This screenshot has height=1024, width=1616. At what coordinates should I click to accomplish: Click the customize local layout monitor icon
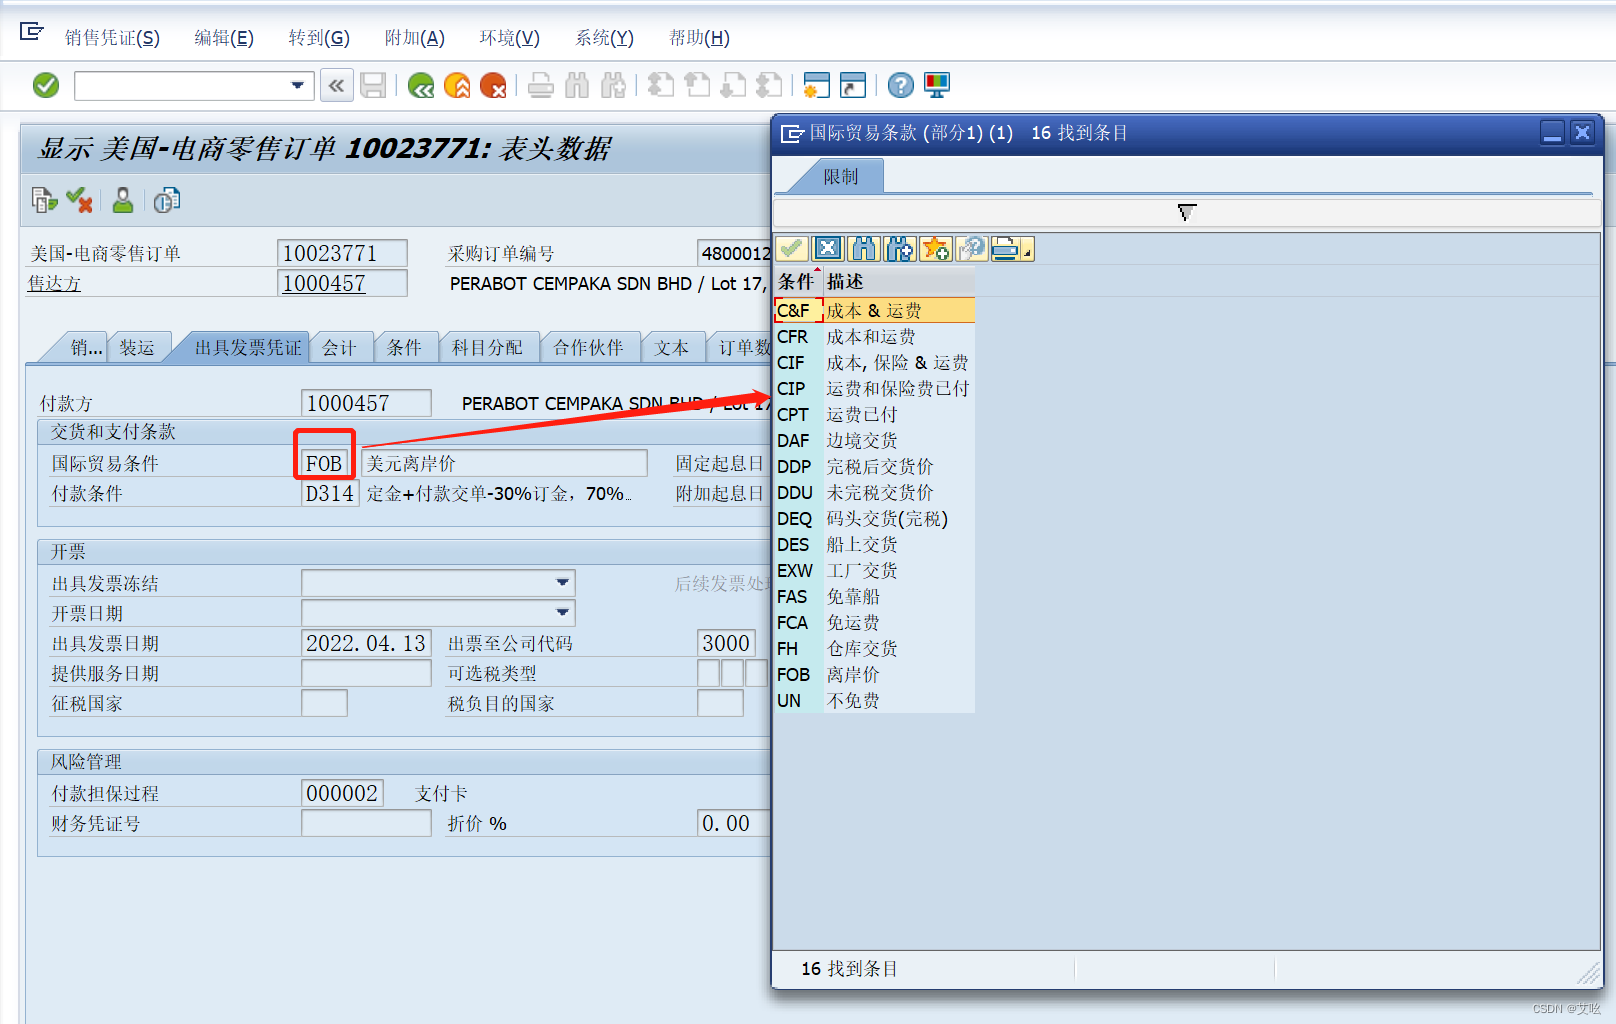[936, 85]
